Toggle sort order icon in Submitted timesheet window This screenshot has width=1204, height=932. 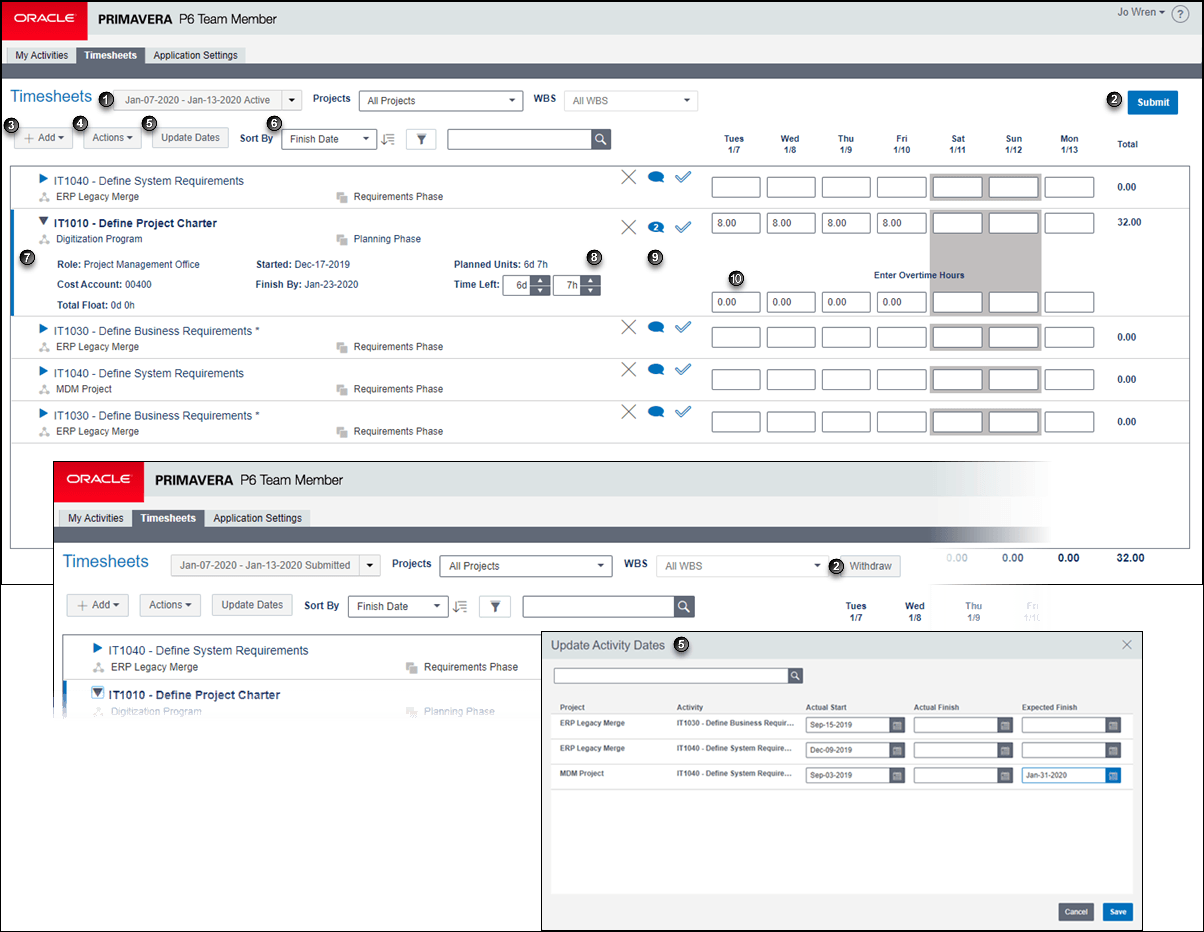[x=460, y=606]
